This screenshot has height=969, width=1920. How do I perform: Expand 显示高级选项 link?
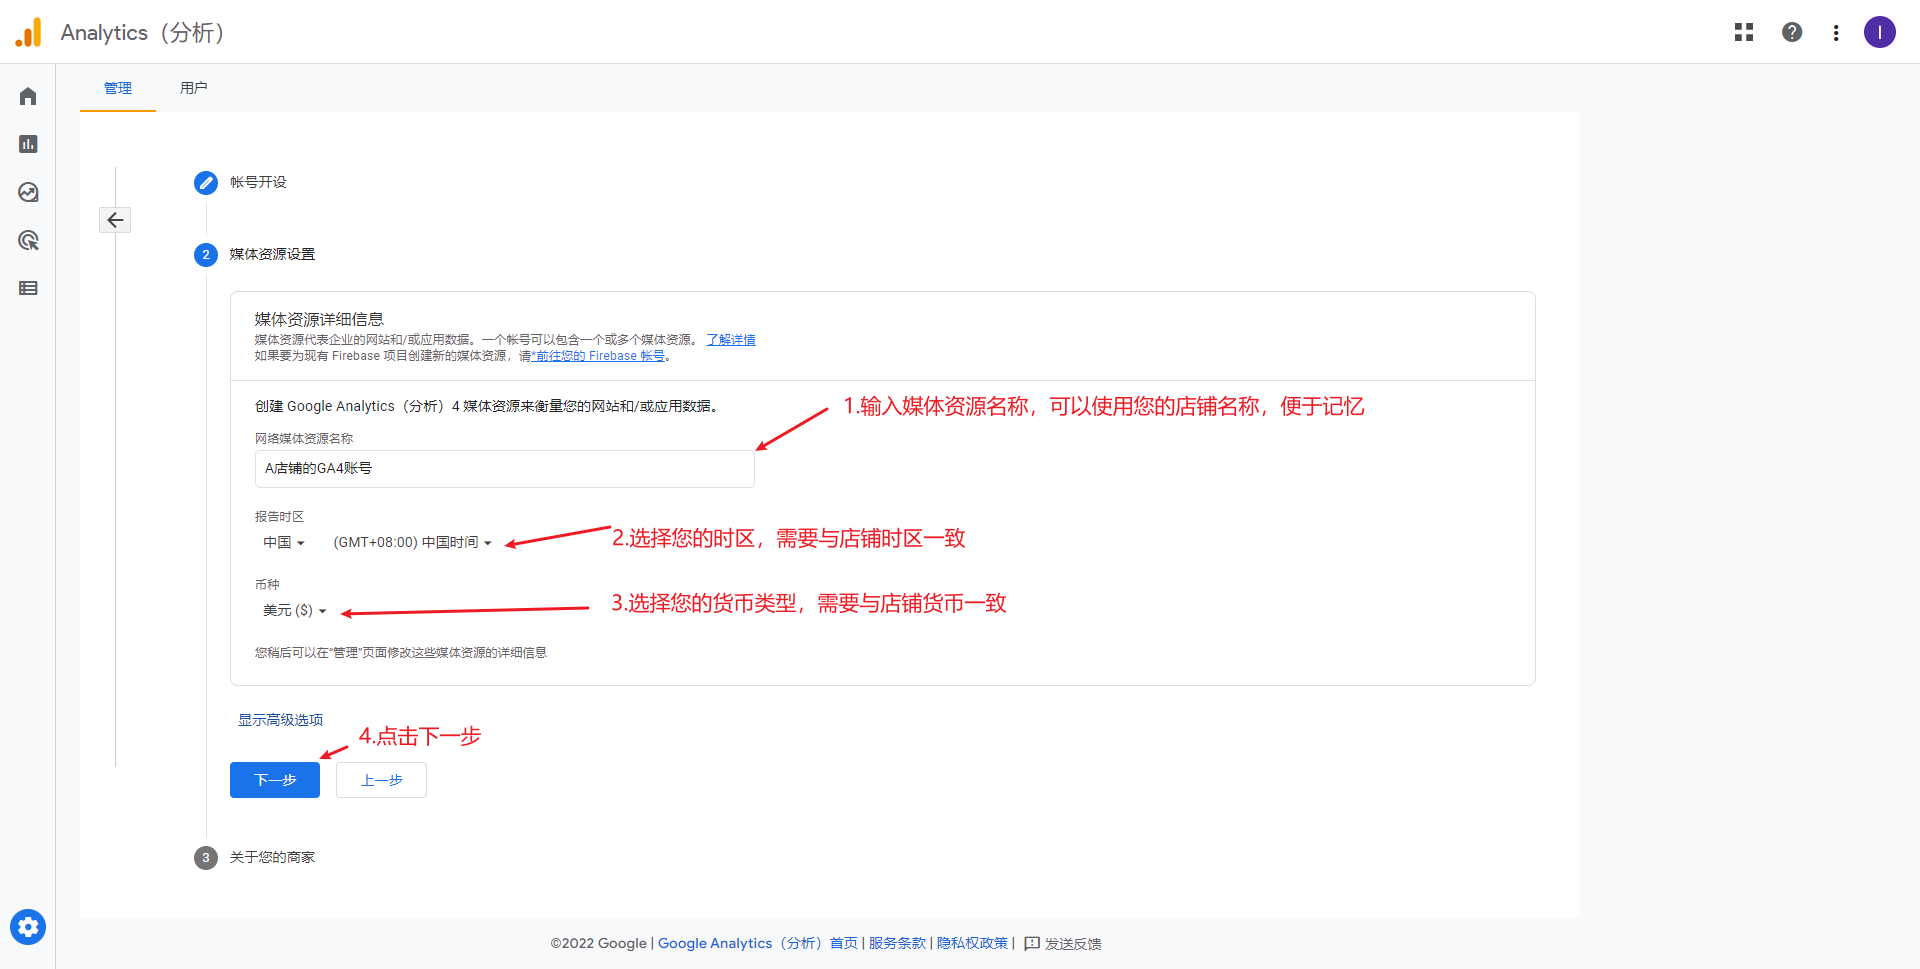click(x=280, y=720)
